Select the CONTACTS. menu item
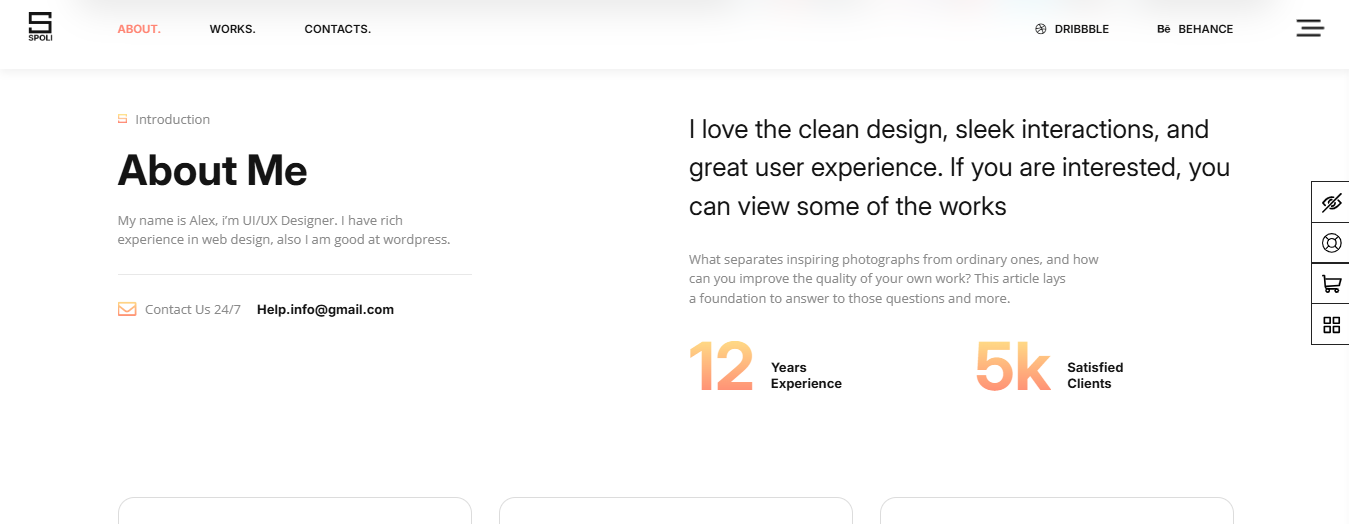The height and width of the screenshot is (524, 1349). pyautogui.click(x=338, y=29)
